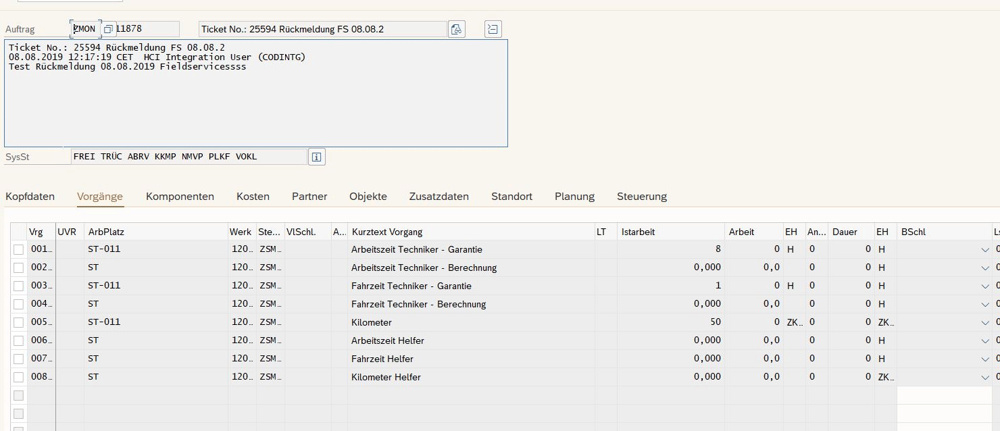Click Werk cell 120 in Arbeitszeit Helfer row
This screenshot has height=431, width=1000.
(x=242, y=340)
